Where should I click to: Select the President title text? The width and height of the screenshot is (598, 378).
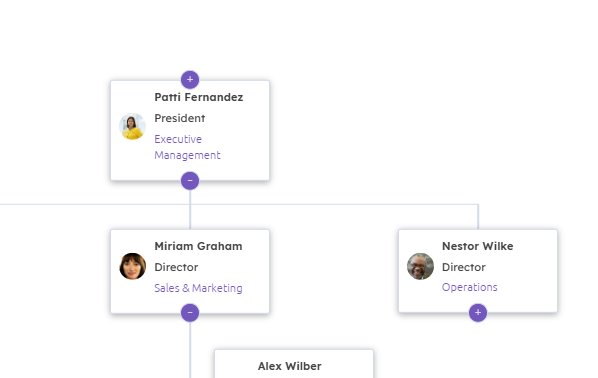coord(180,118)
